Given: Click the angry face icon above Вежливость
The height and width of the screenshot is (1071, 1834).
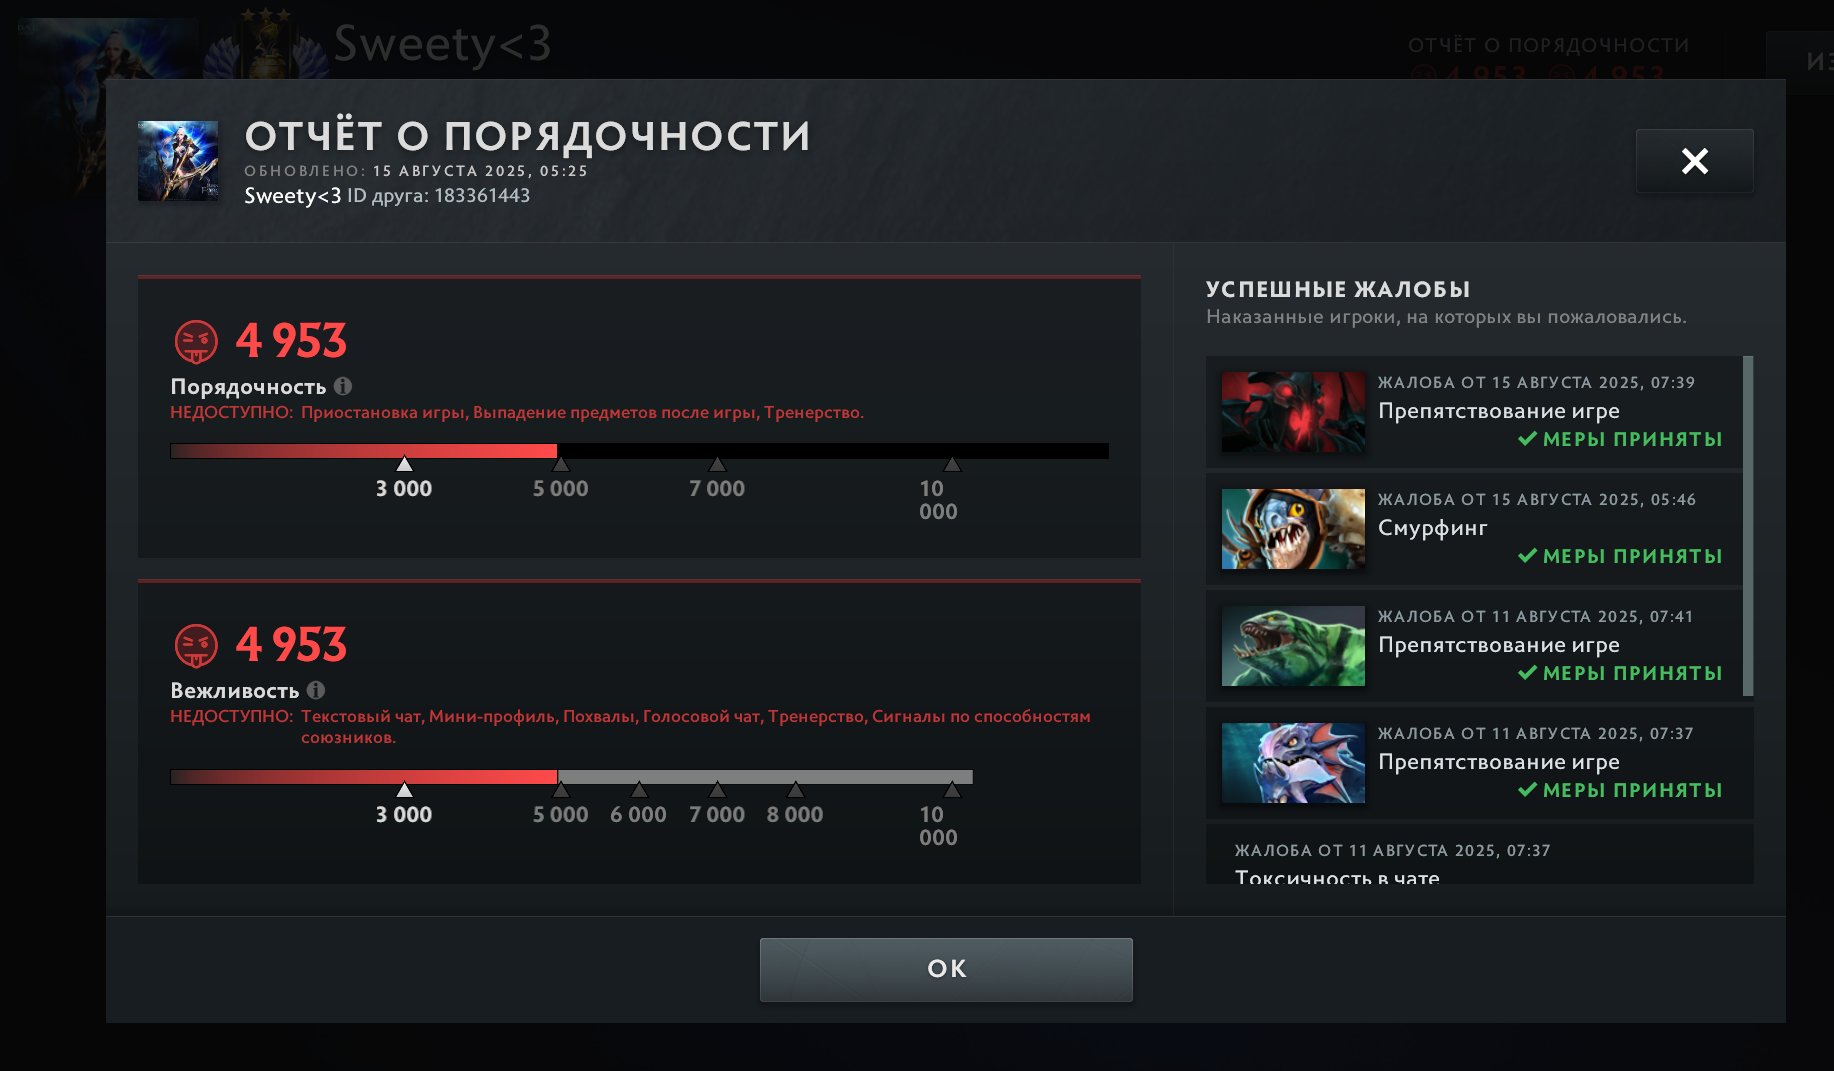Looking at the screenshot, I should tap(196, 646).
